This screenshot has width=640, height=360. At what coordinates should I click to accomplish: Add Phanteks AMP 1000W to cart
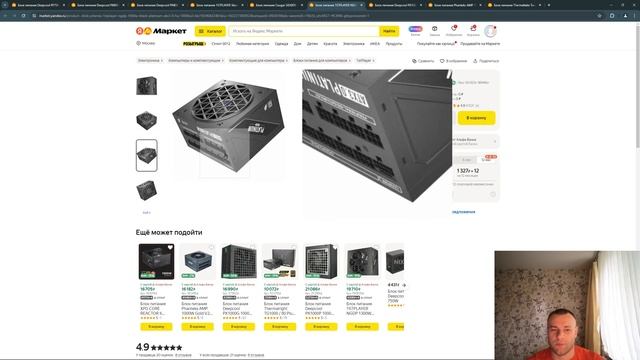pos(198,327)
